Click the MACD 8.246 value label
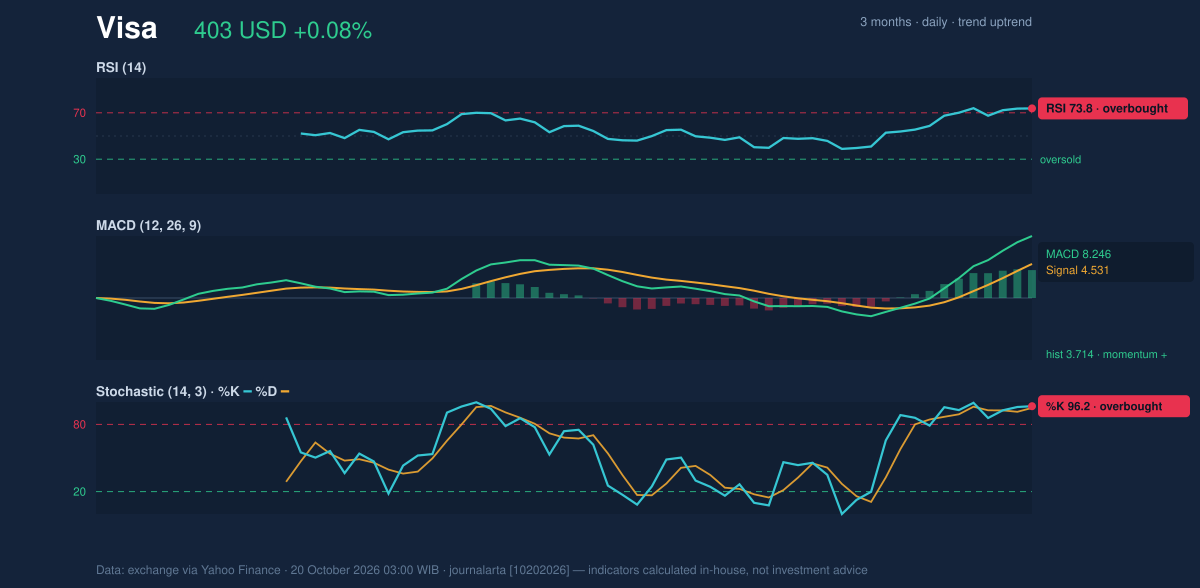The image size is (1200, 588). pyautogui.click(x=1078, y=255)
